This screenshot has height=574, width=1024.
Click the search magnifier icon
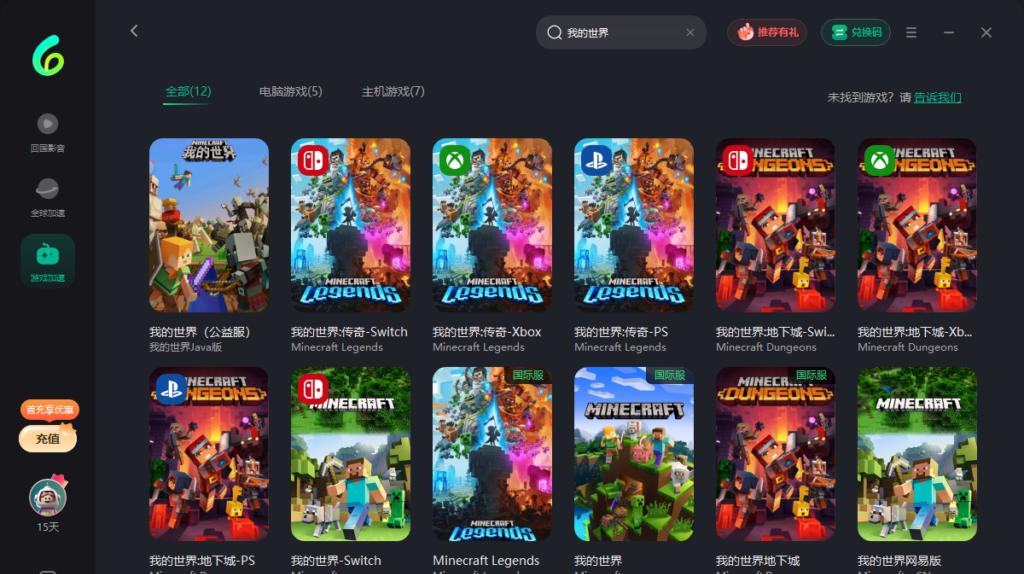[x=554, y=33]
